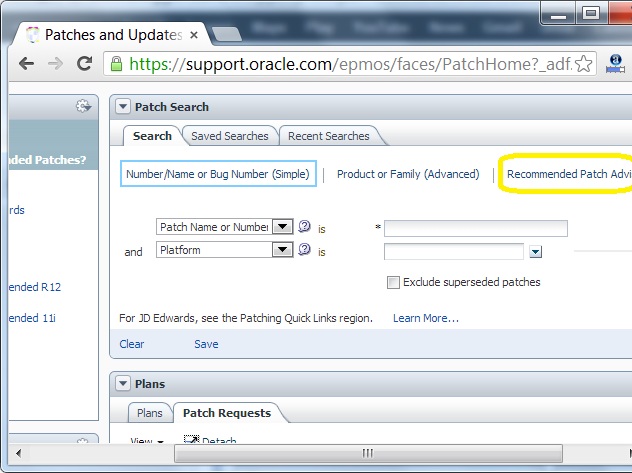Minimize the browser window
This screenshot has height=473, width=632.
coord(559,15)
